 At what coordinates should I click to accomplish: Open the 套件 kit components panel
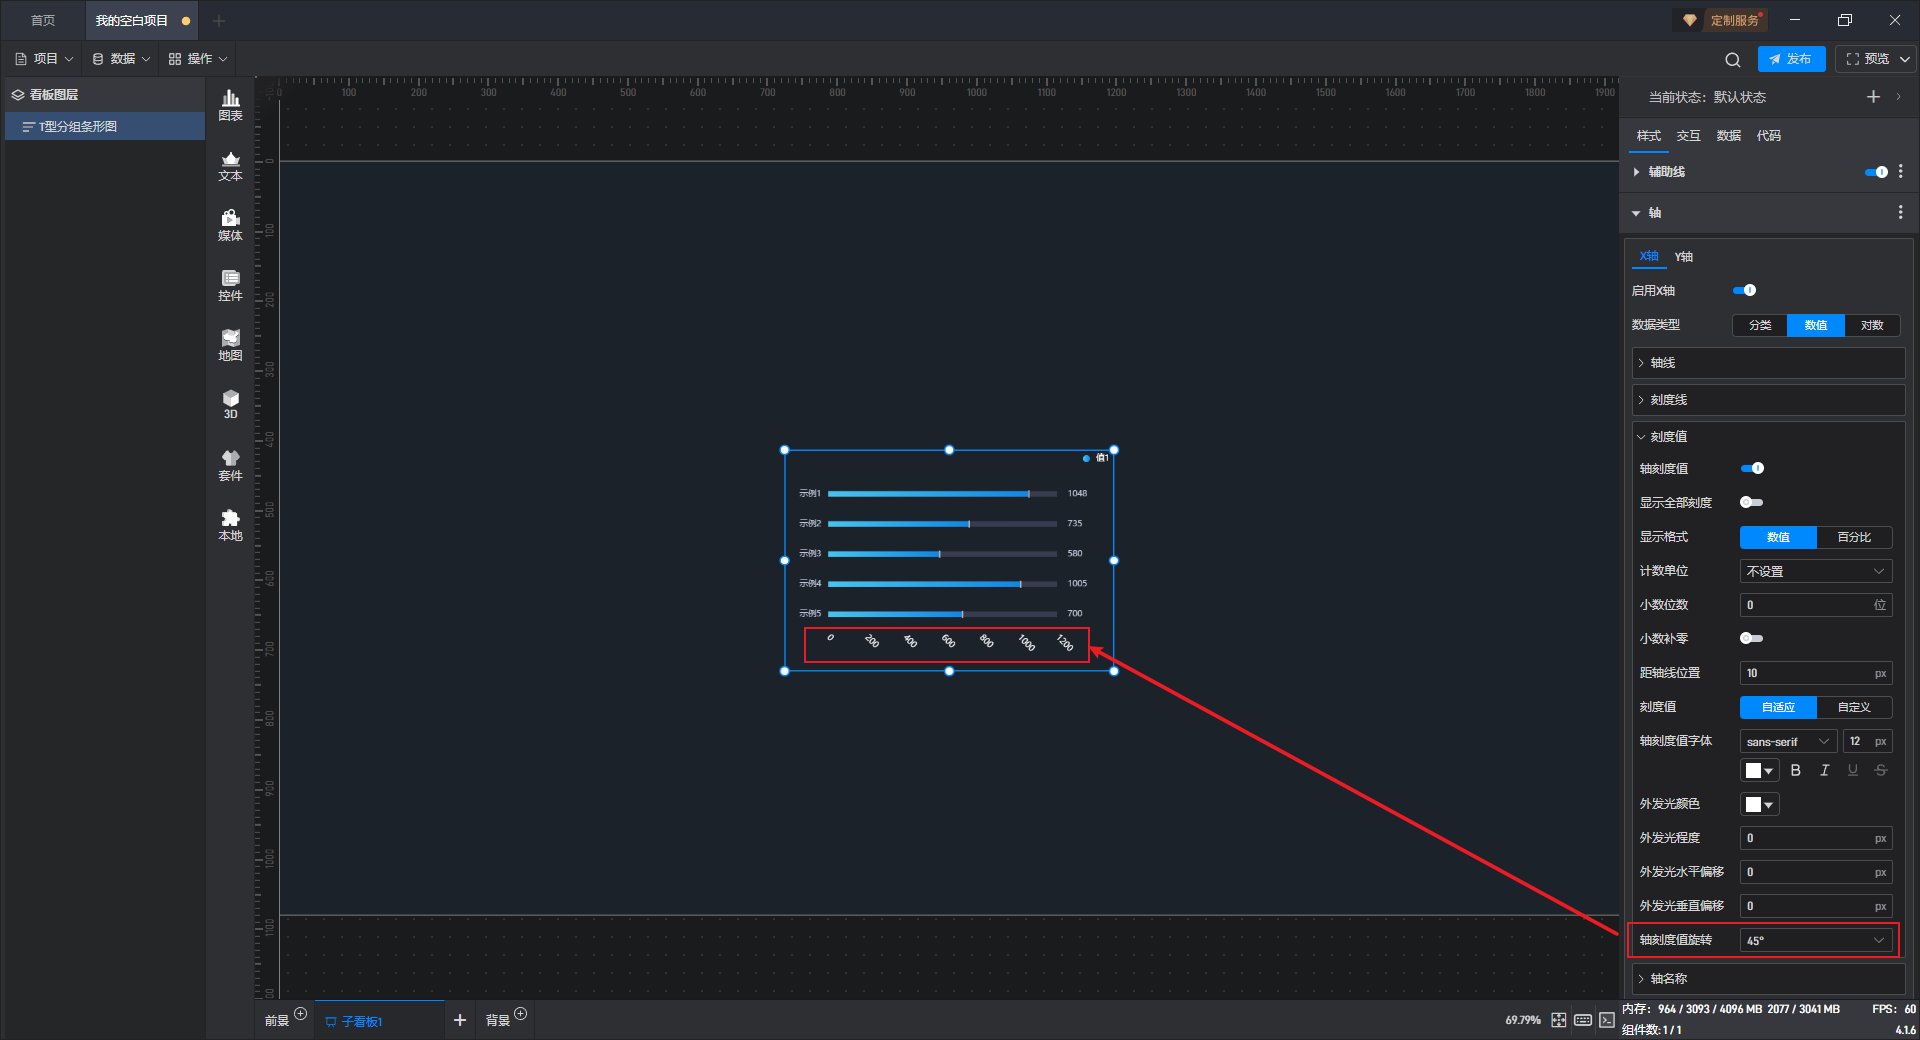coord(230,465)
